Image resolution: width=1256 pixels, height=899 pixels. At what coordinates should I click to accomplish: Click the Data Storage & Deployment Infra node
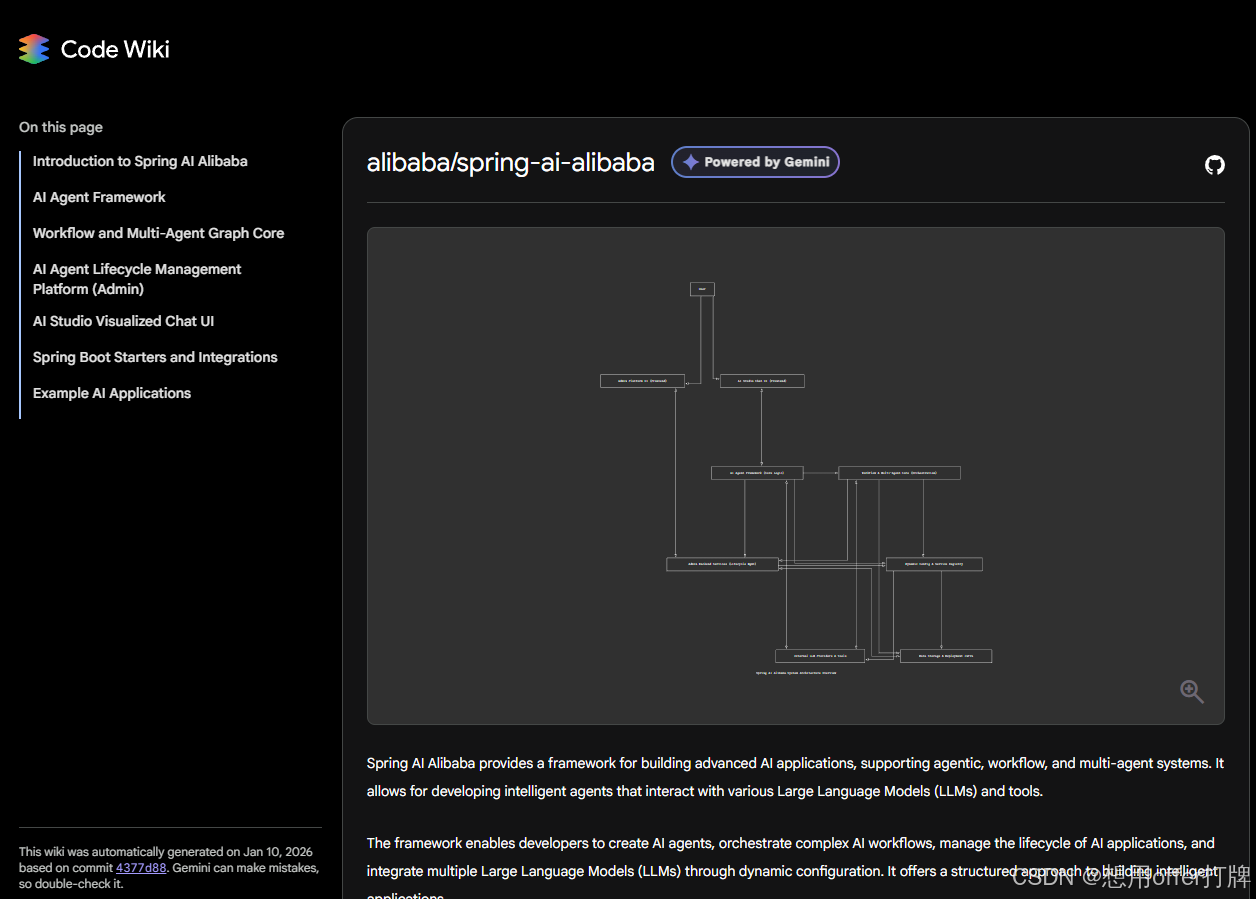click(946, 656)
